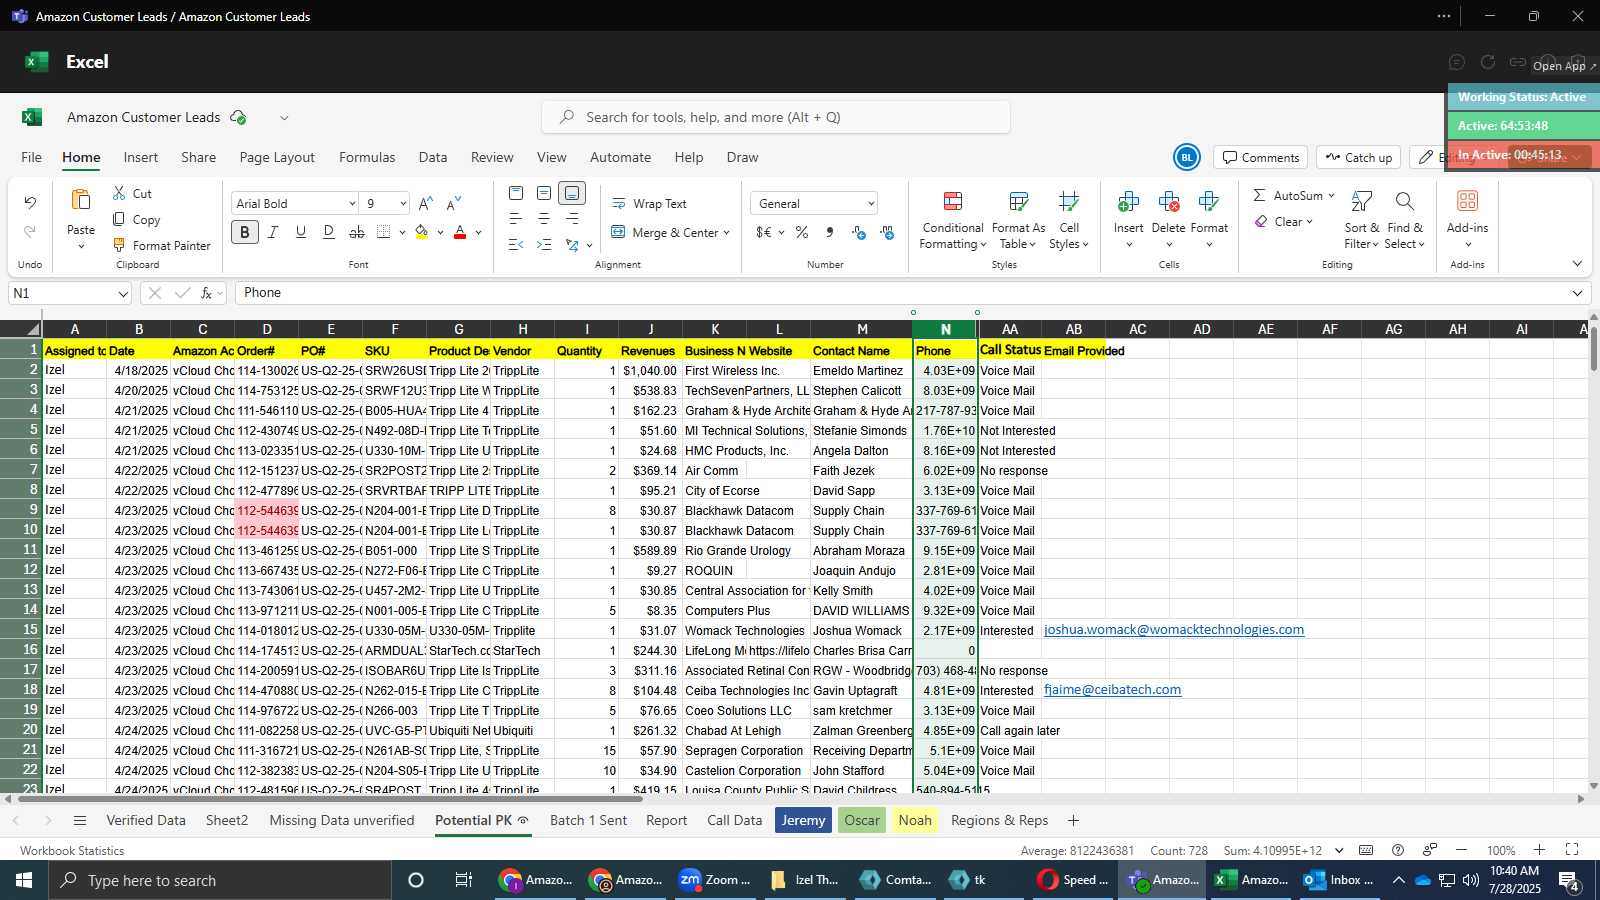Toggle Bold formatting
The height and width of the screenshot is (900, 1600).
point(245,232)
